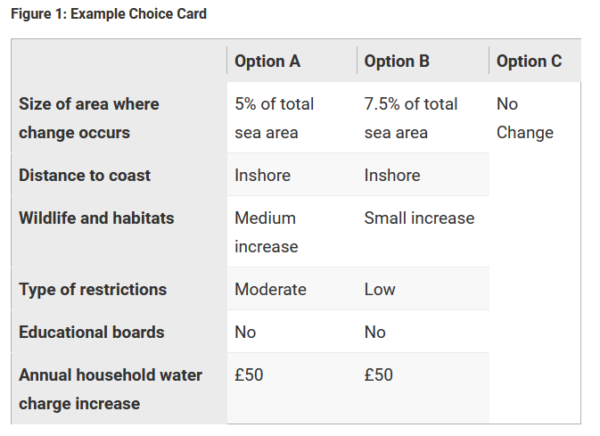Click 'Annual household water charge increase' label
The image size is (600, 436).
click(x=110, y=389)
